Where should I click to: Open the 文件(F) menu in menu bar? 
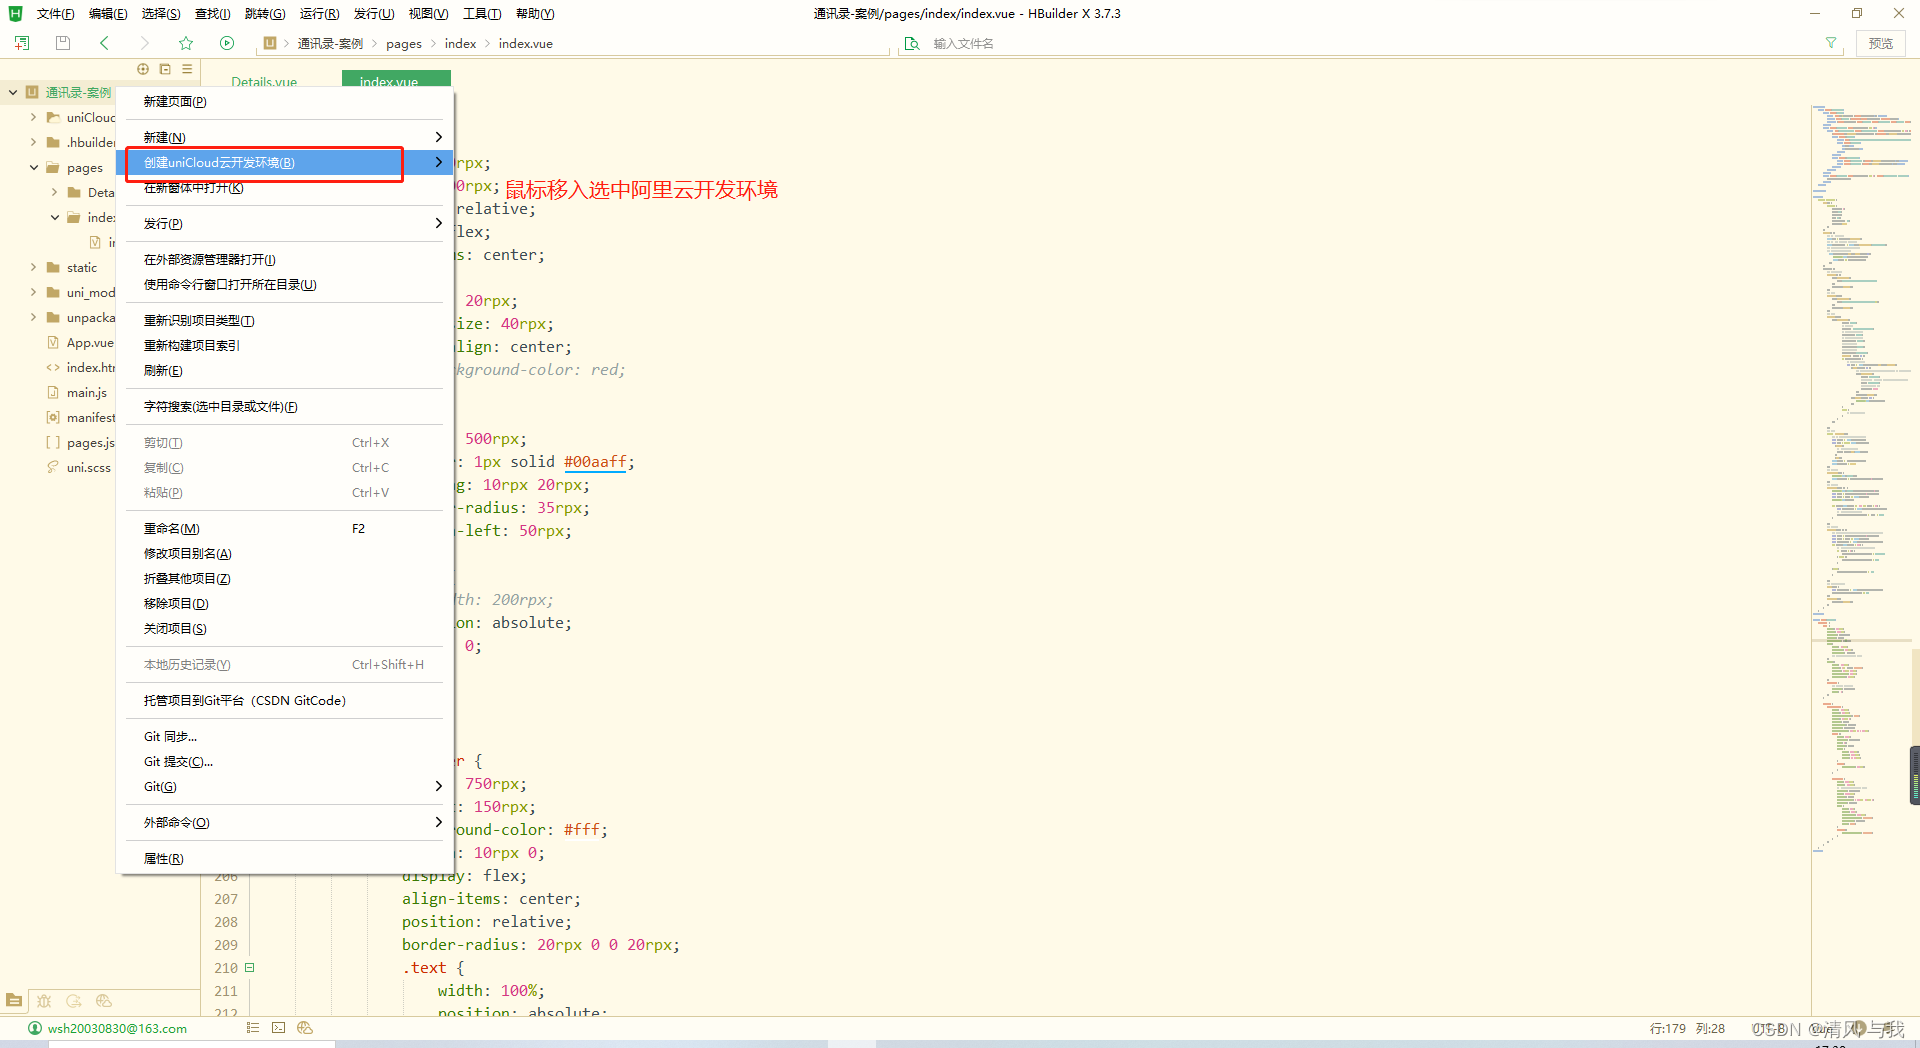tap(55, 13)
